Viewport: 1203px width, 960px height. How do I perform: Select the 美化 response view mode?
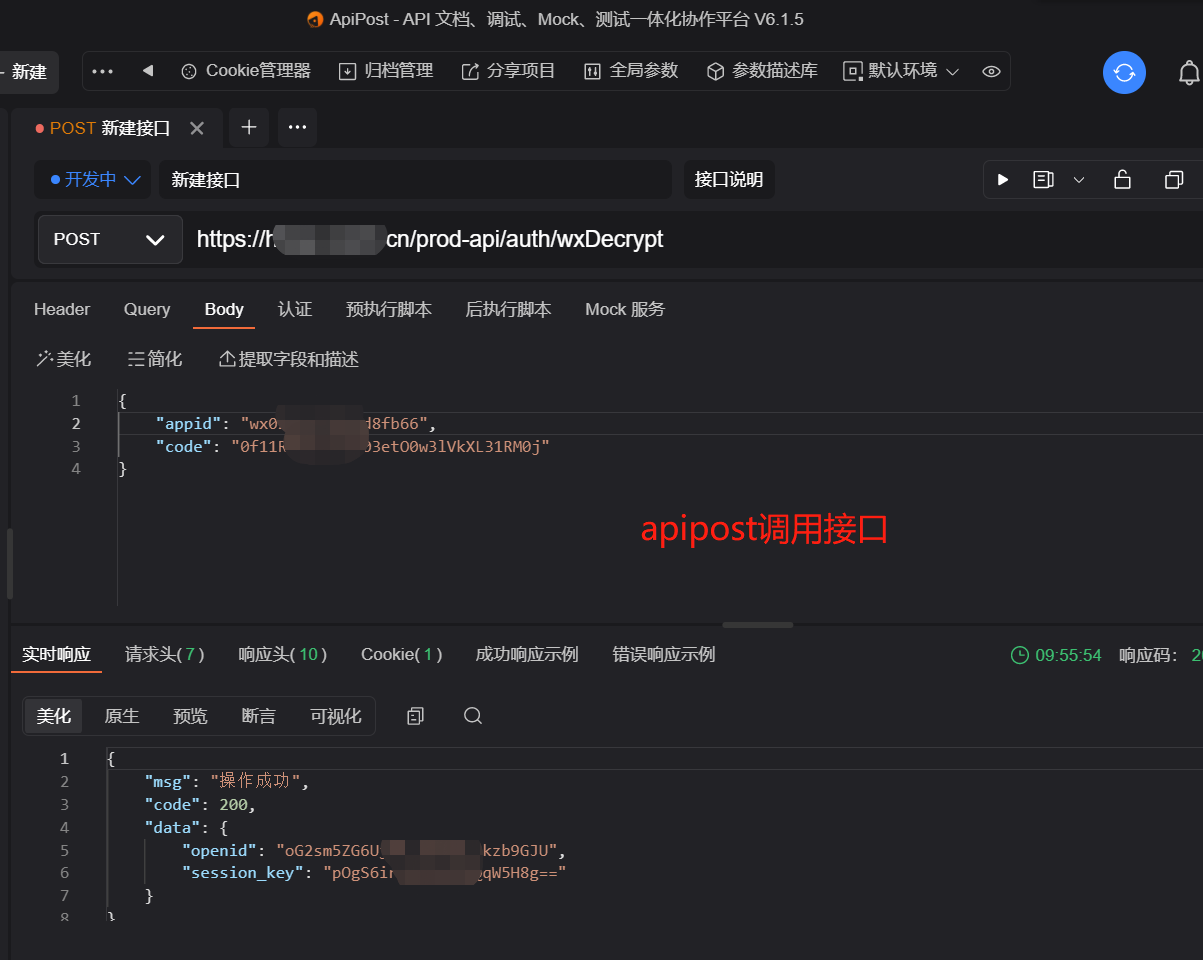[54, 716]
